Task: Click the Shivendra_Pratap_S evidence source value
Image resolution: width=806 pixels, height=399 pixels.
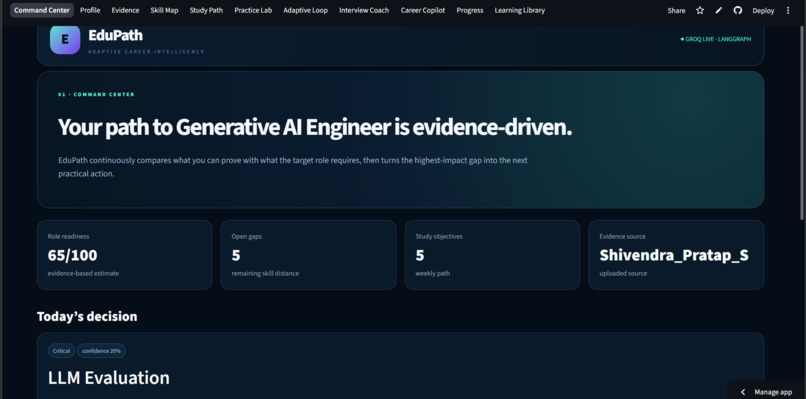Action: tap(674, 255)
